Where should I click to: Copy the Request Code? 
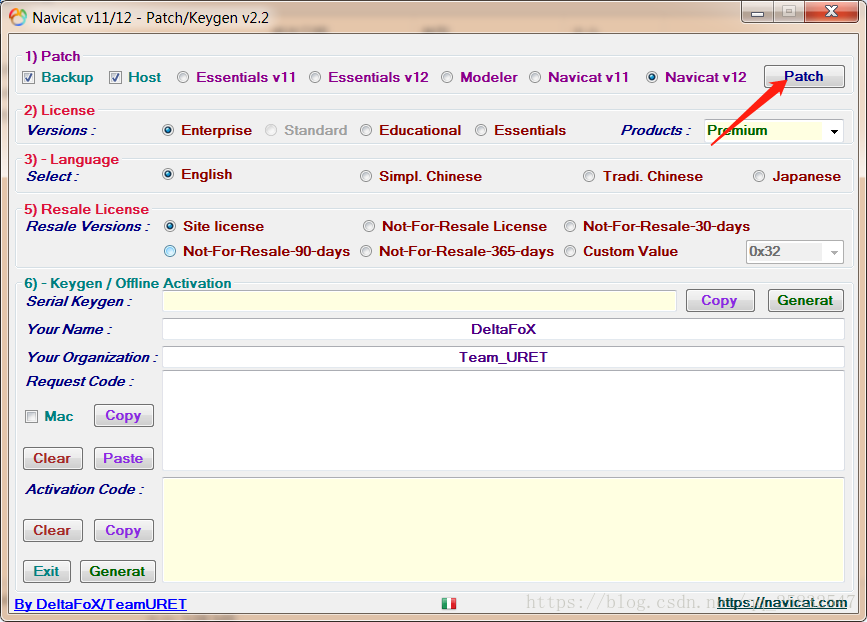click(x=124, y=416)
